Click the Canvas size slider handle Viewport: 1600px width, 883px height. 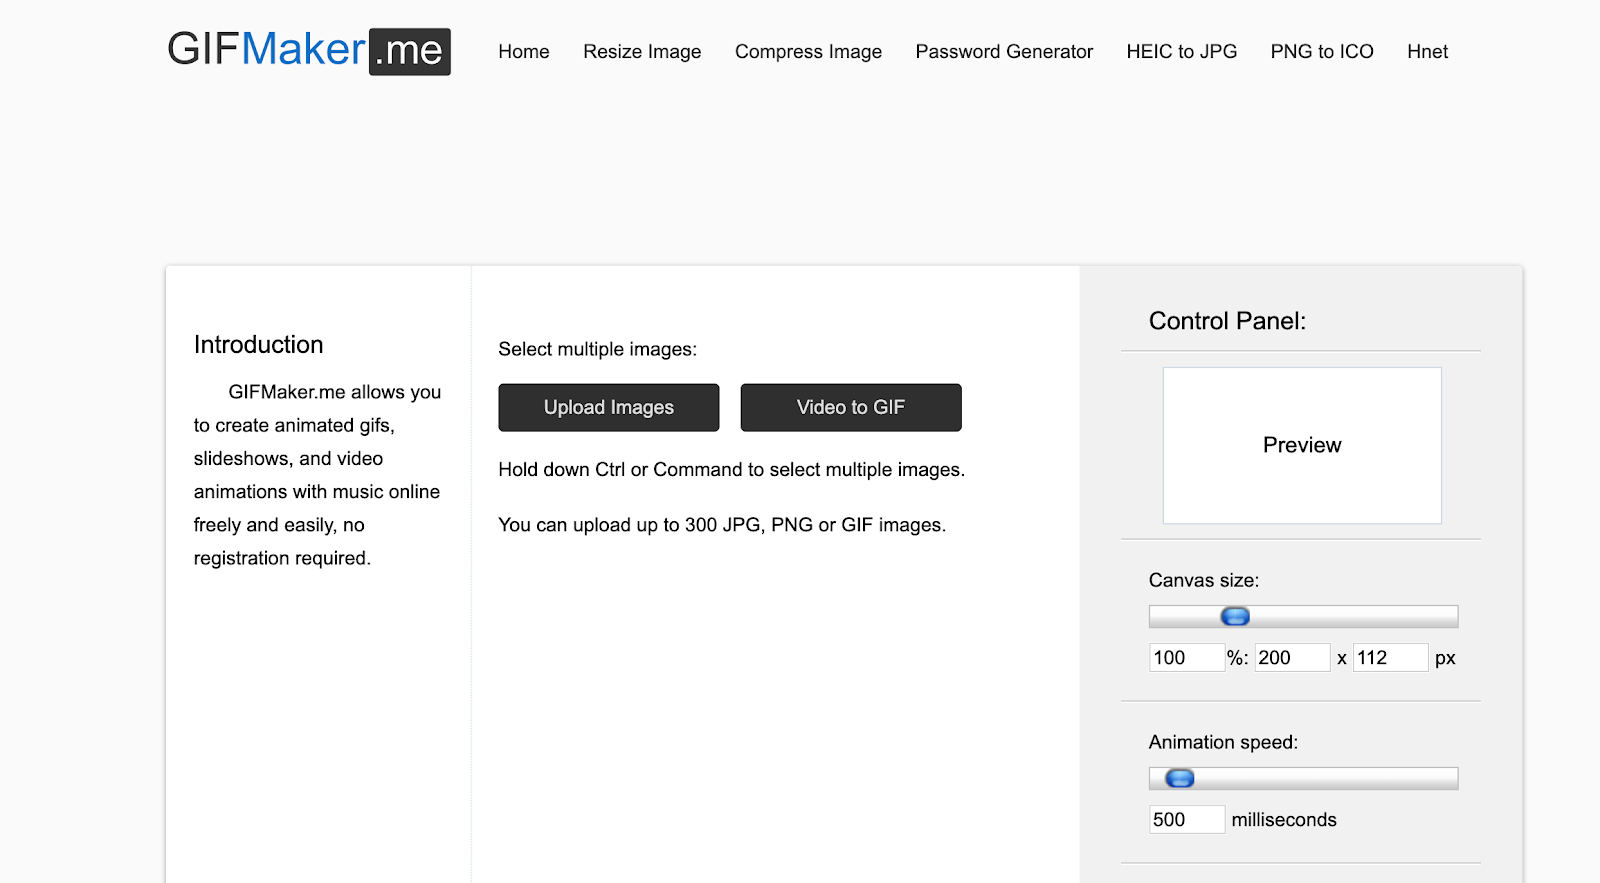pos(1235,617)
